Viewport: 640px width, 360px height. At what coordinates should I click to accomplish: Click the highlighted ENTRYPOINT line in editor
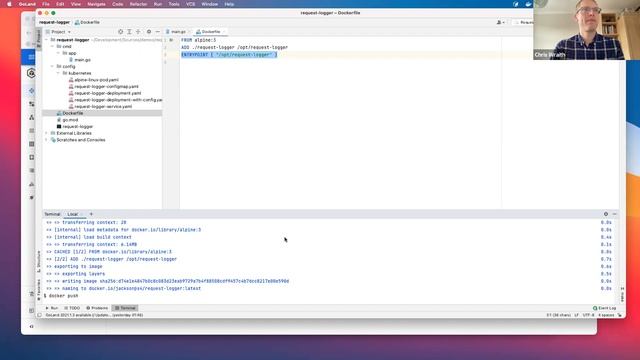229,55
